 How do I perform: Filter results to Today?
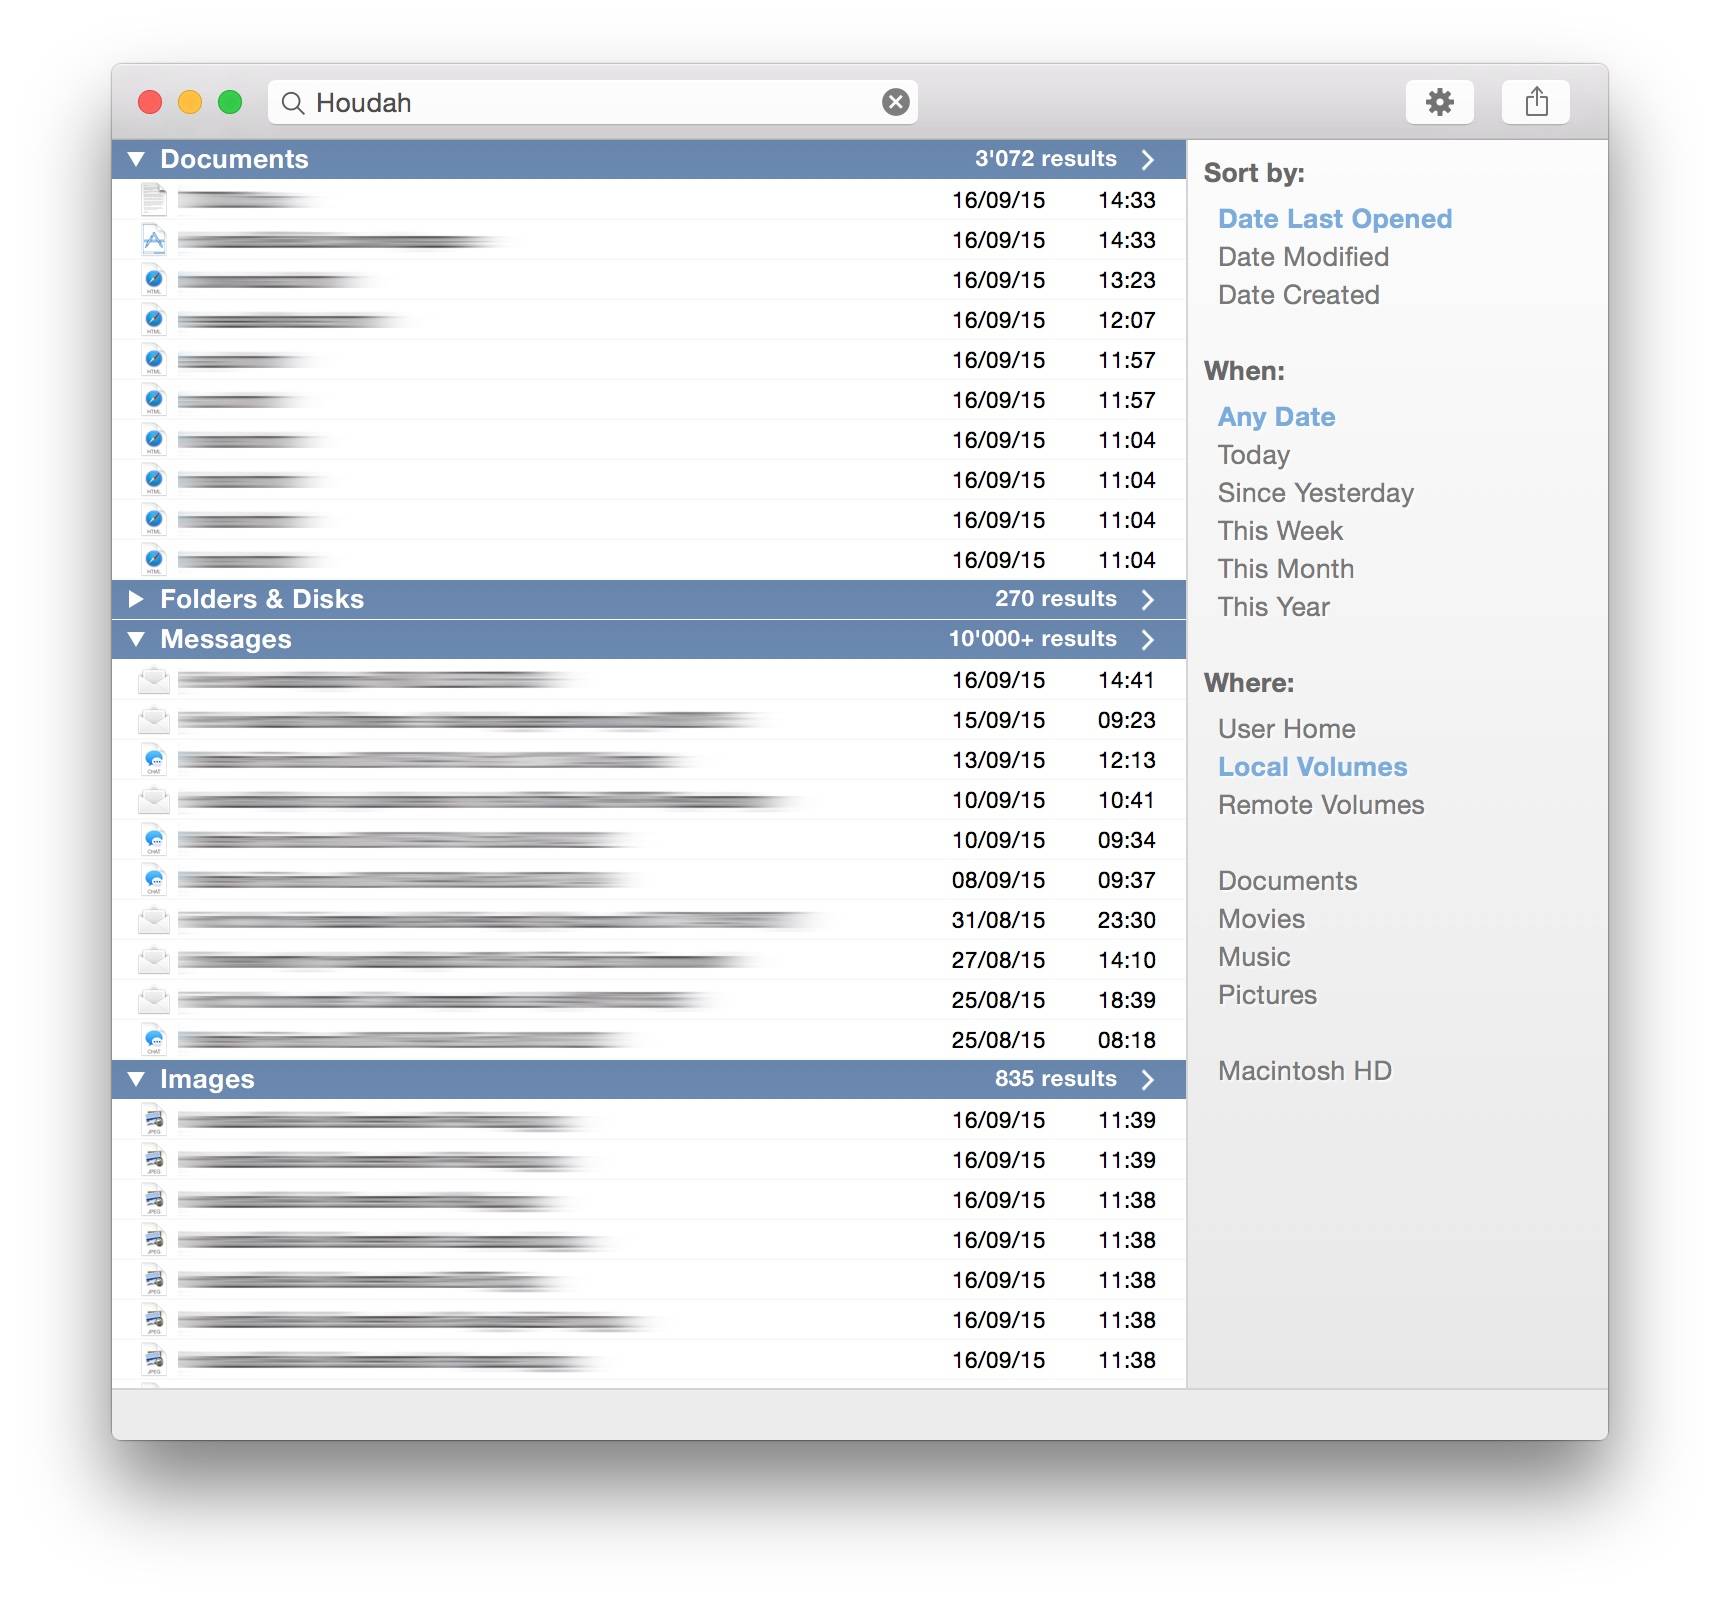[x=1254, y=455]
